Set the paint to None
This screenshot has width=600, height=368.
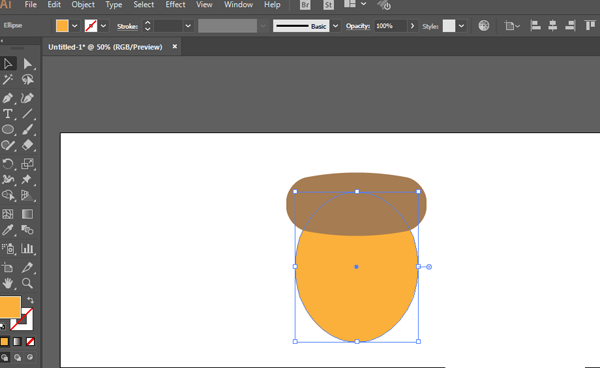[30, 341]
